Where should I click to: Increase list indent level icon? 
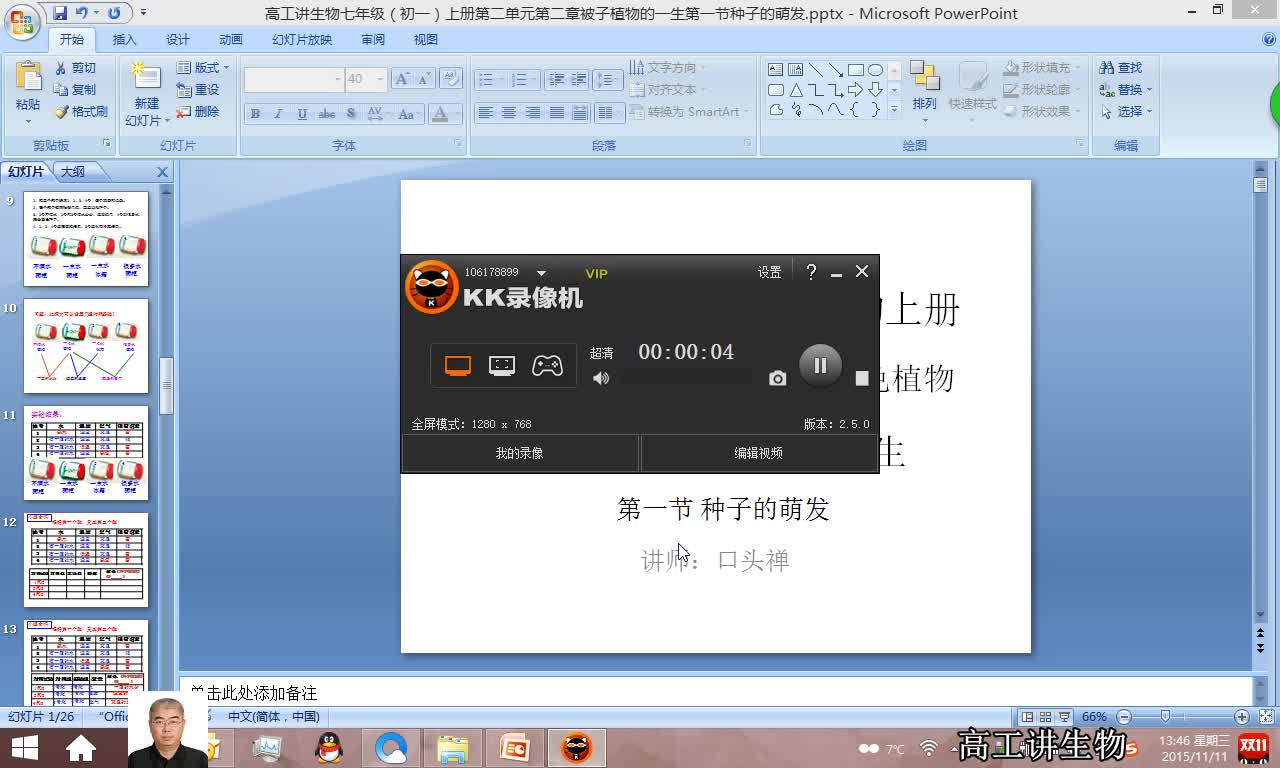[580, 79]
